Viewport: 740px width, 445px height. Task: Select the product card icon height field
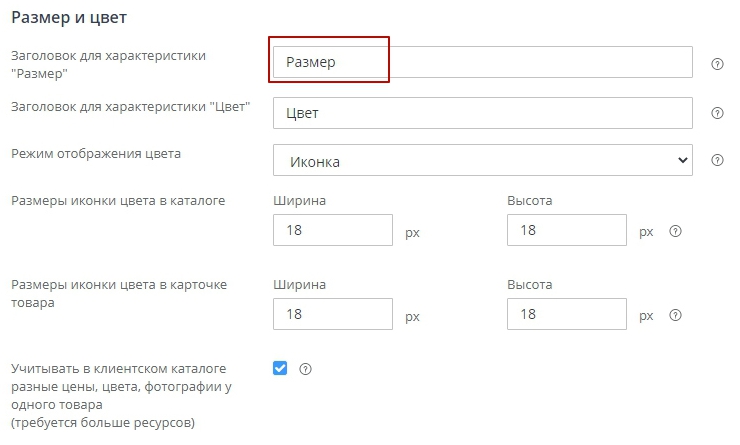coord(567,315)
